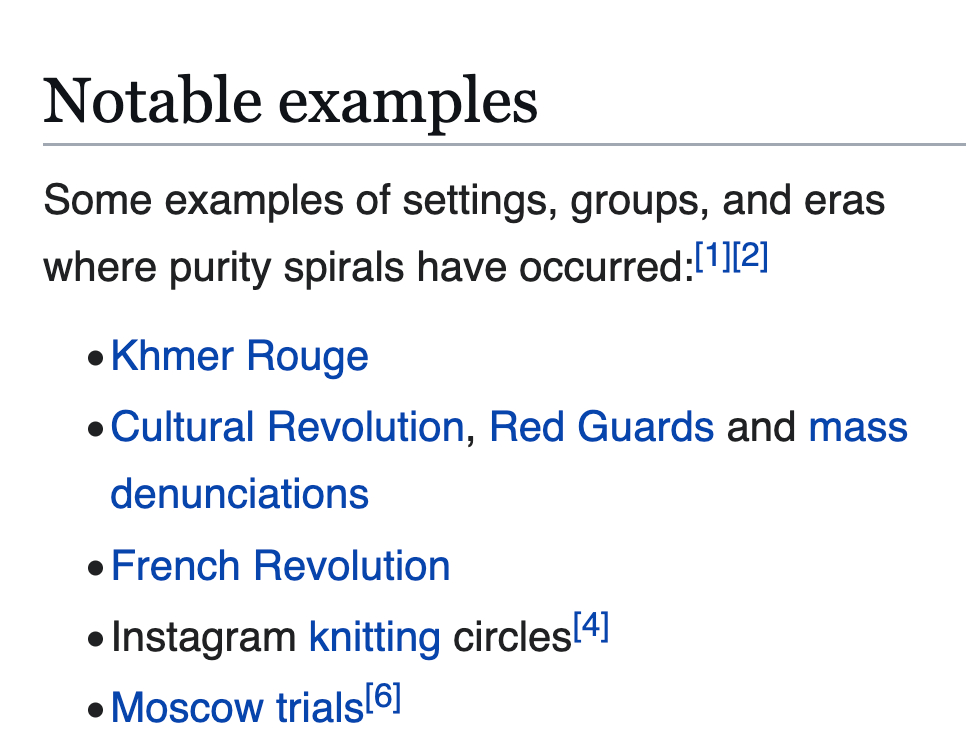Image resolution: width=980 pixels, height=748 pixels.
Task: Click the Notable examples heading
Action: tap(290, 100)
